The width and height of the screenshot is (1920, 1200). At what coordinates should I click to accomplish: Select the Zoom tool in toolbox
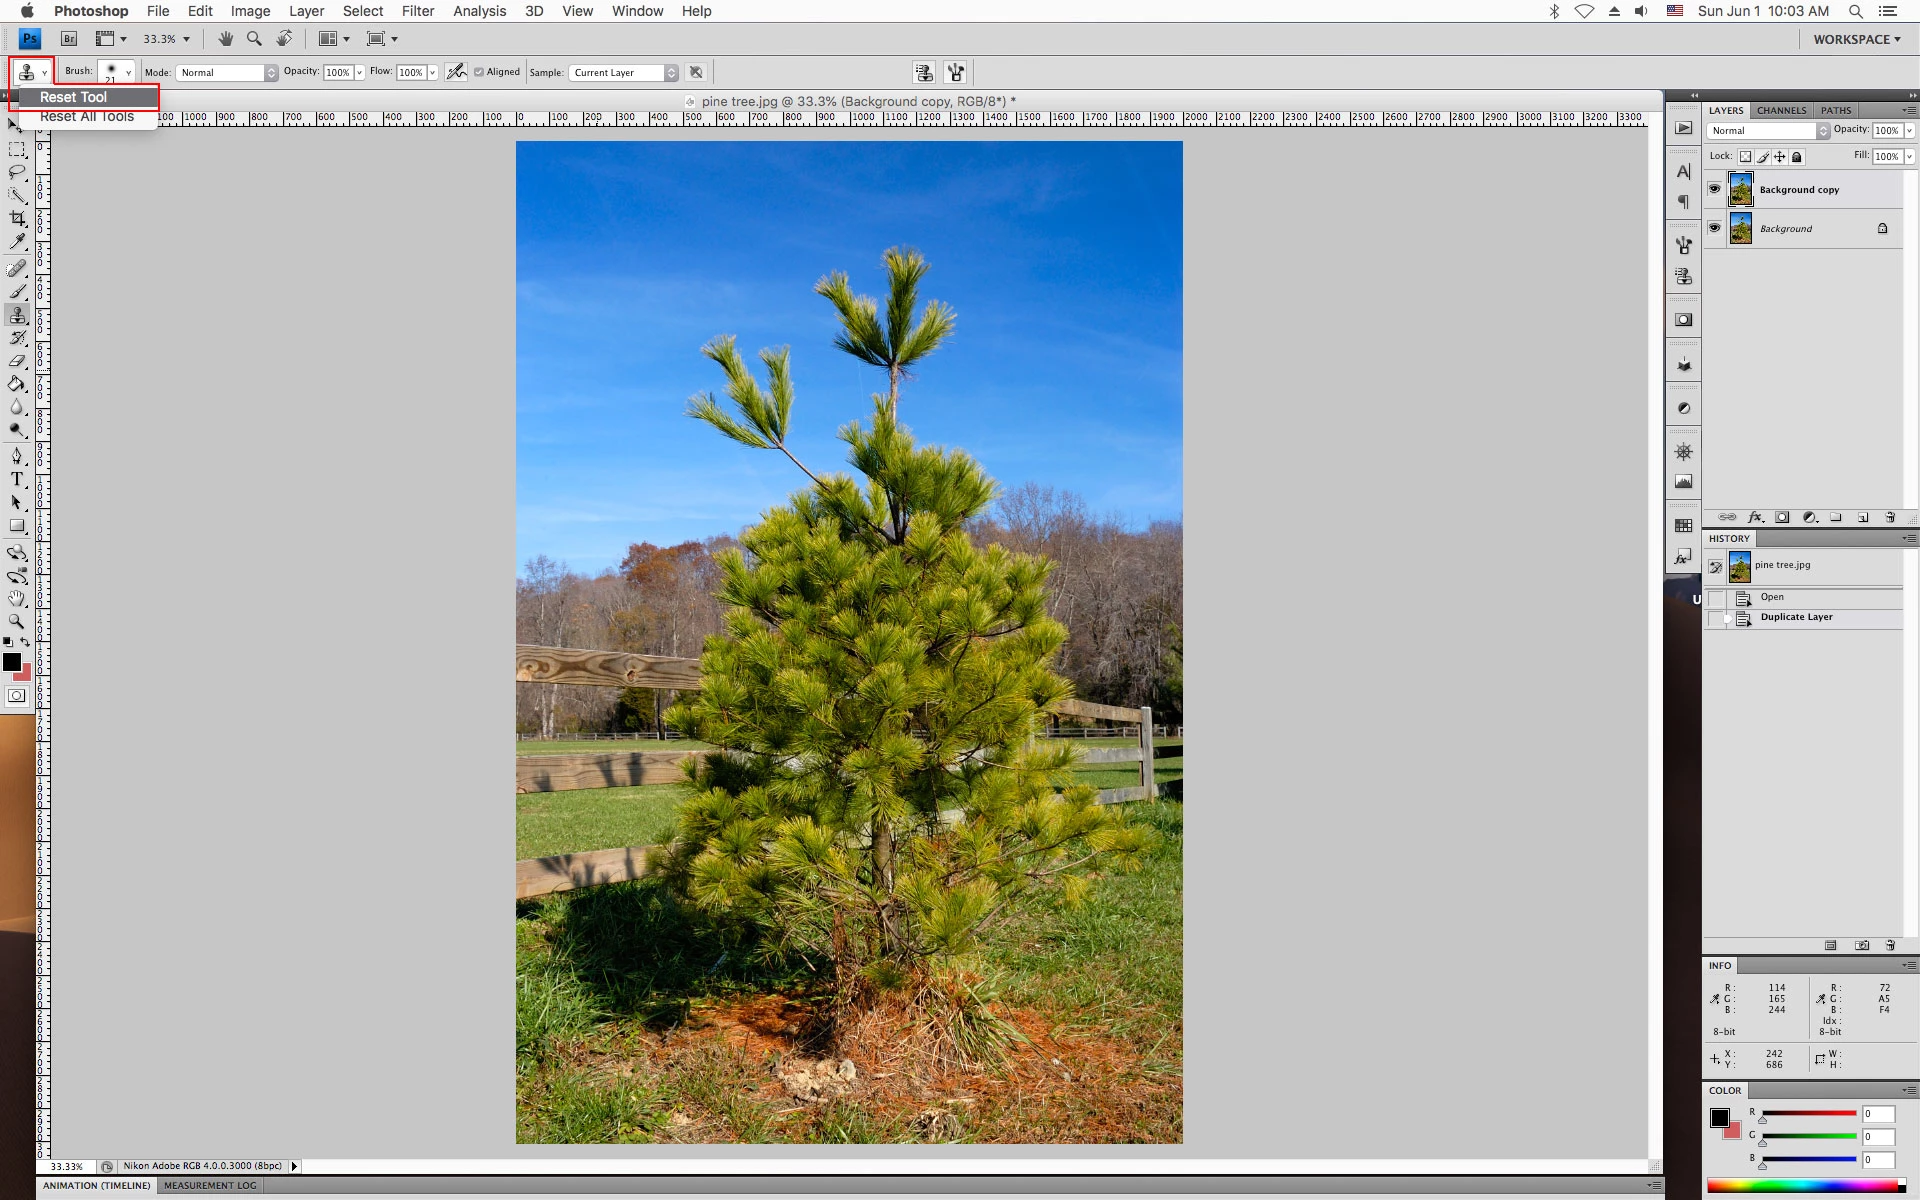point(17,621)
